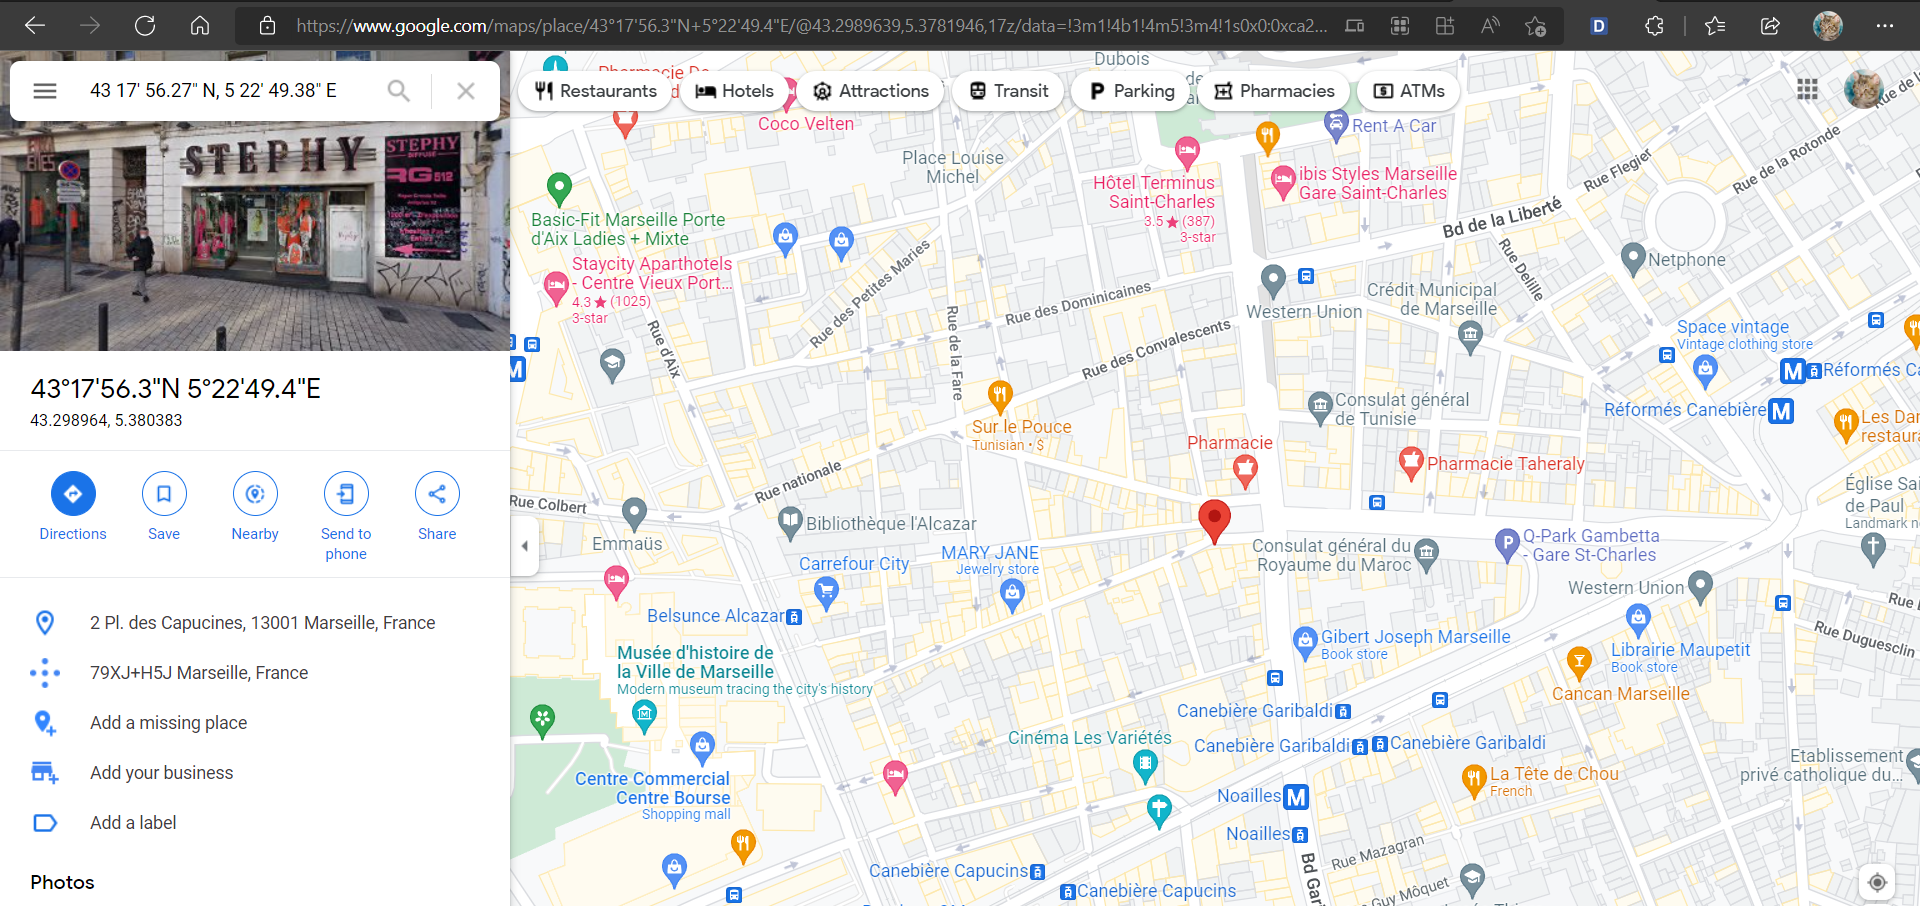The height and width of the screenshot is (906, 1920).
Task: Filter map by Attractions
Action: [871, 91]
